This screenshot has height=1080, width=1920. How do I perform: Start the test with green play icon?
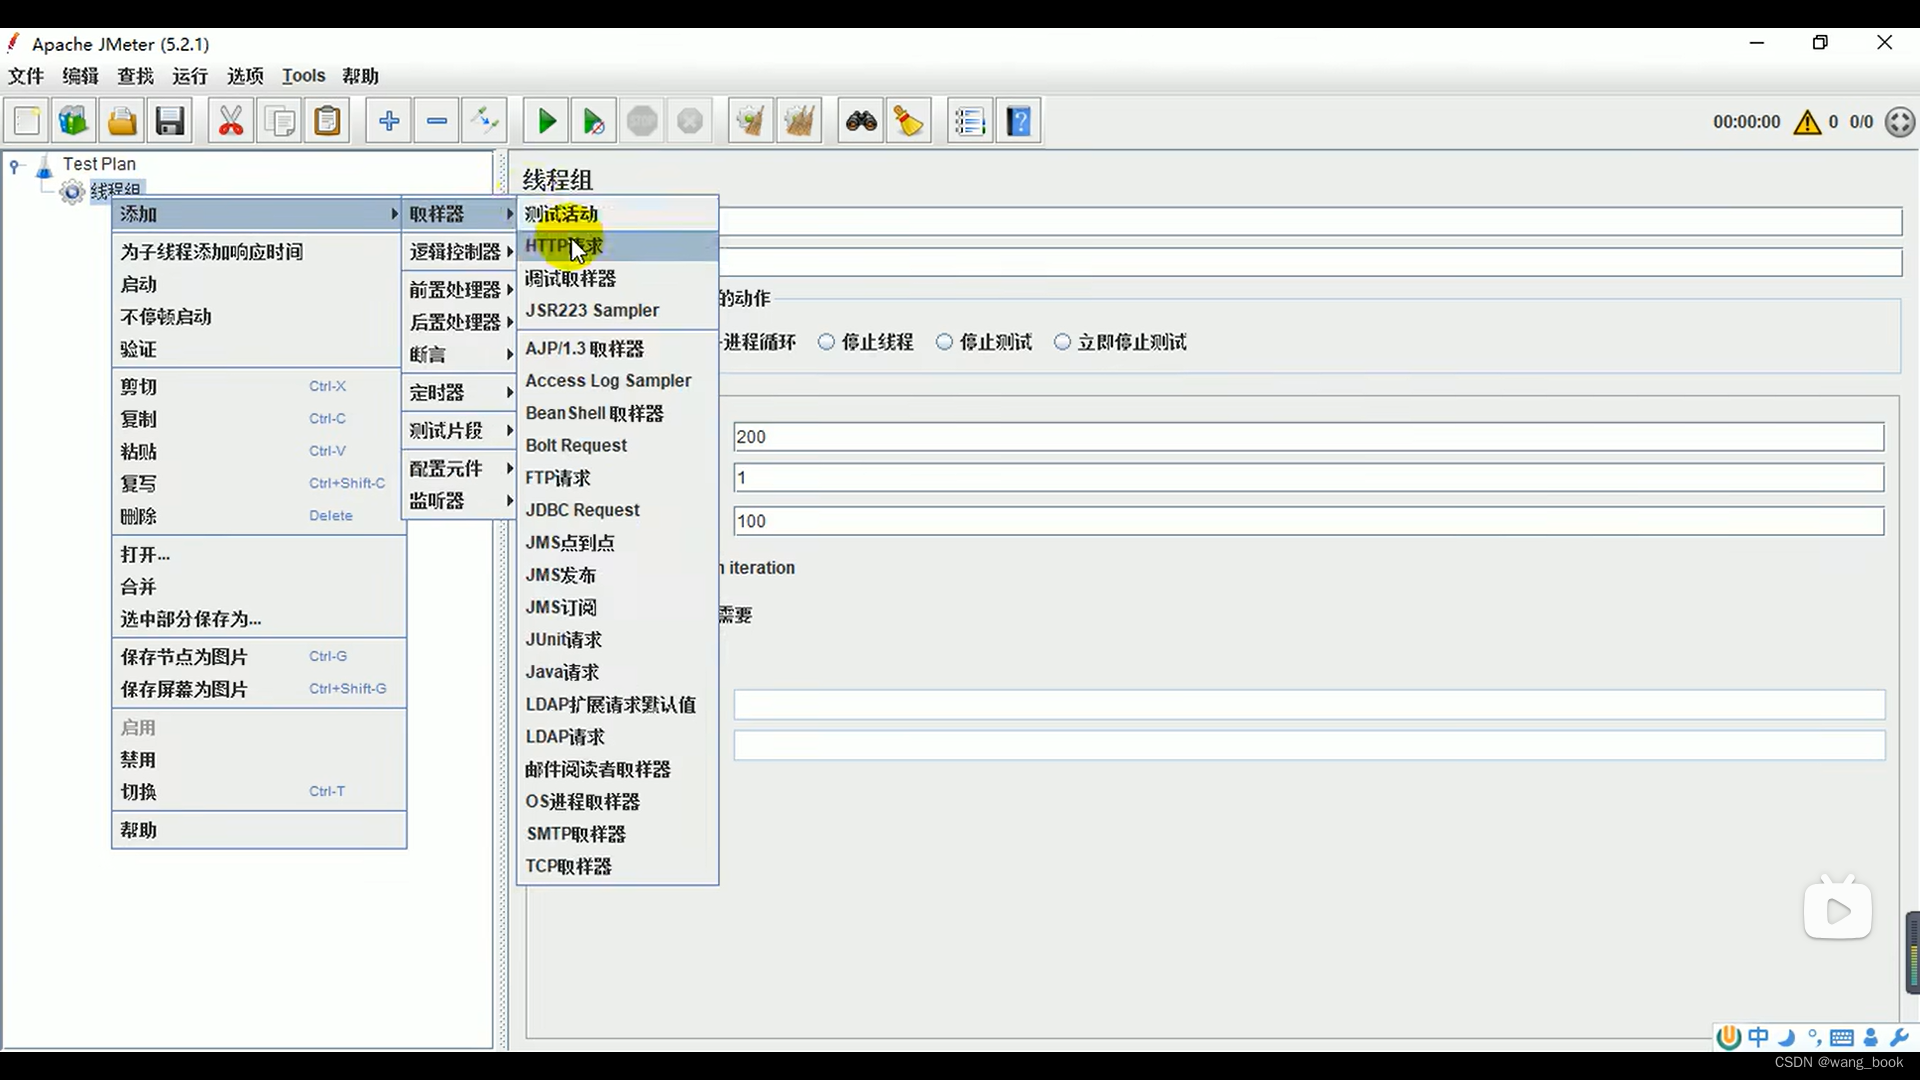[546, 122]
